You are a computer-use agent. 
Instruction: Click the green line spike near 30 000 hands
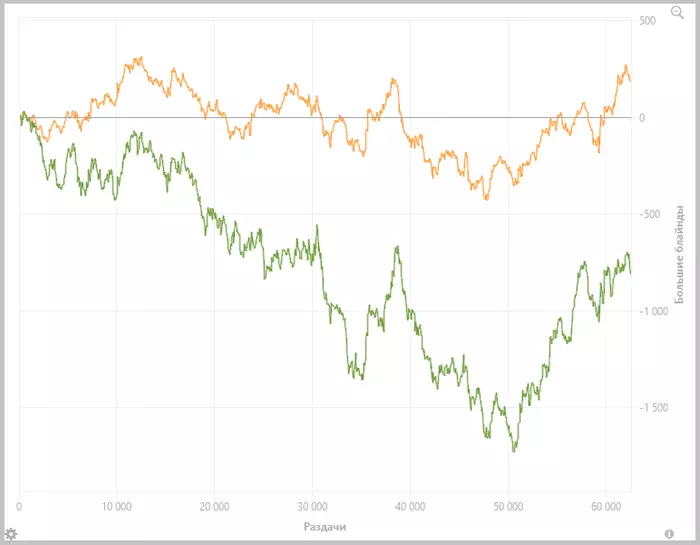(317, 226)
